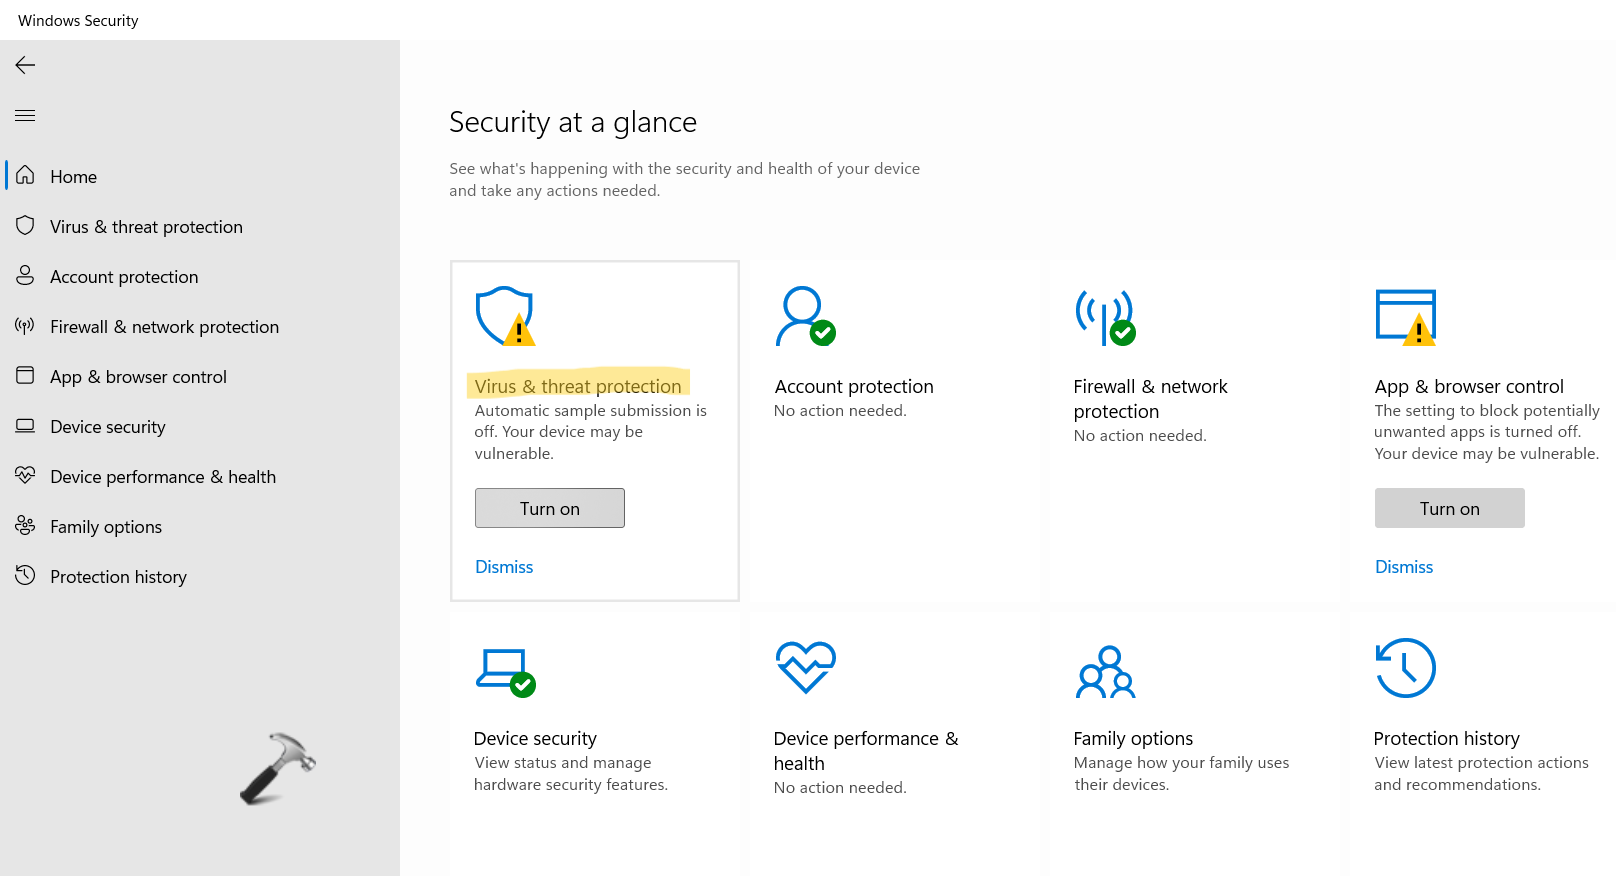The height and width of the screenshot is (876, 1616).
Task: Open Protection history from the sidebar
Action: (x=118, y=577)
